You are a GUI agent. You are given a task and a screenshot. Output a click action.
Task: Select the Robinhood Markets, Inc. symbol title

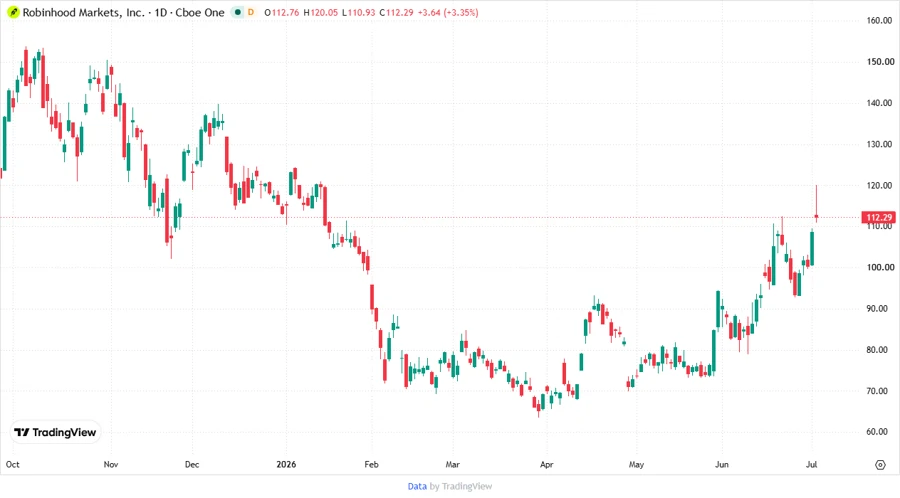[x=83, y=13]
